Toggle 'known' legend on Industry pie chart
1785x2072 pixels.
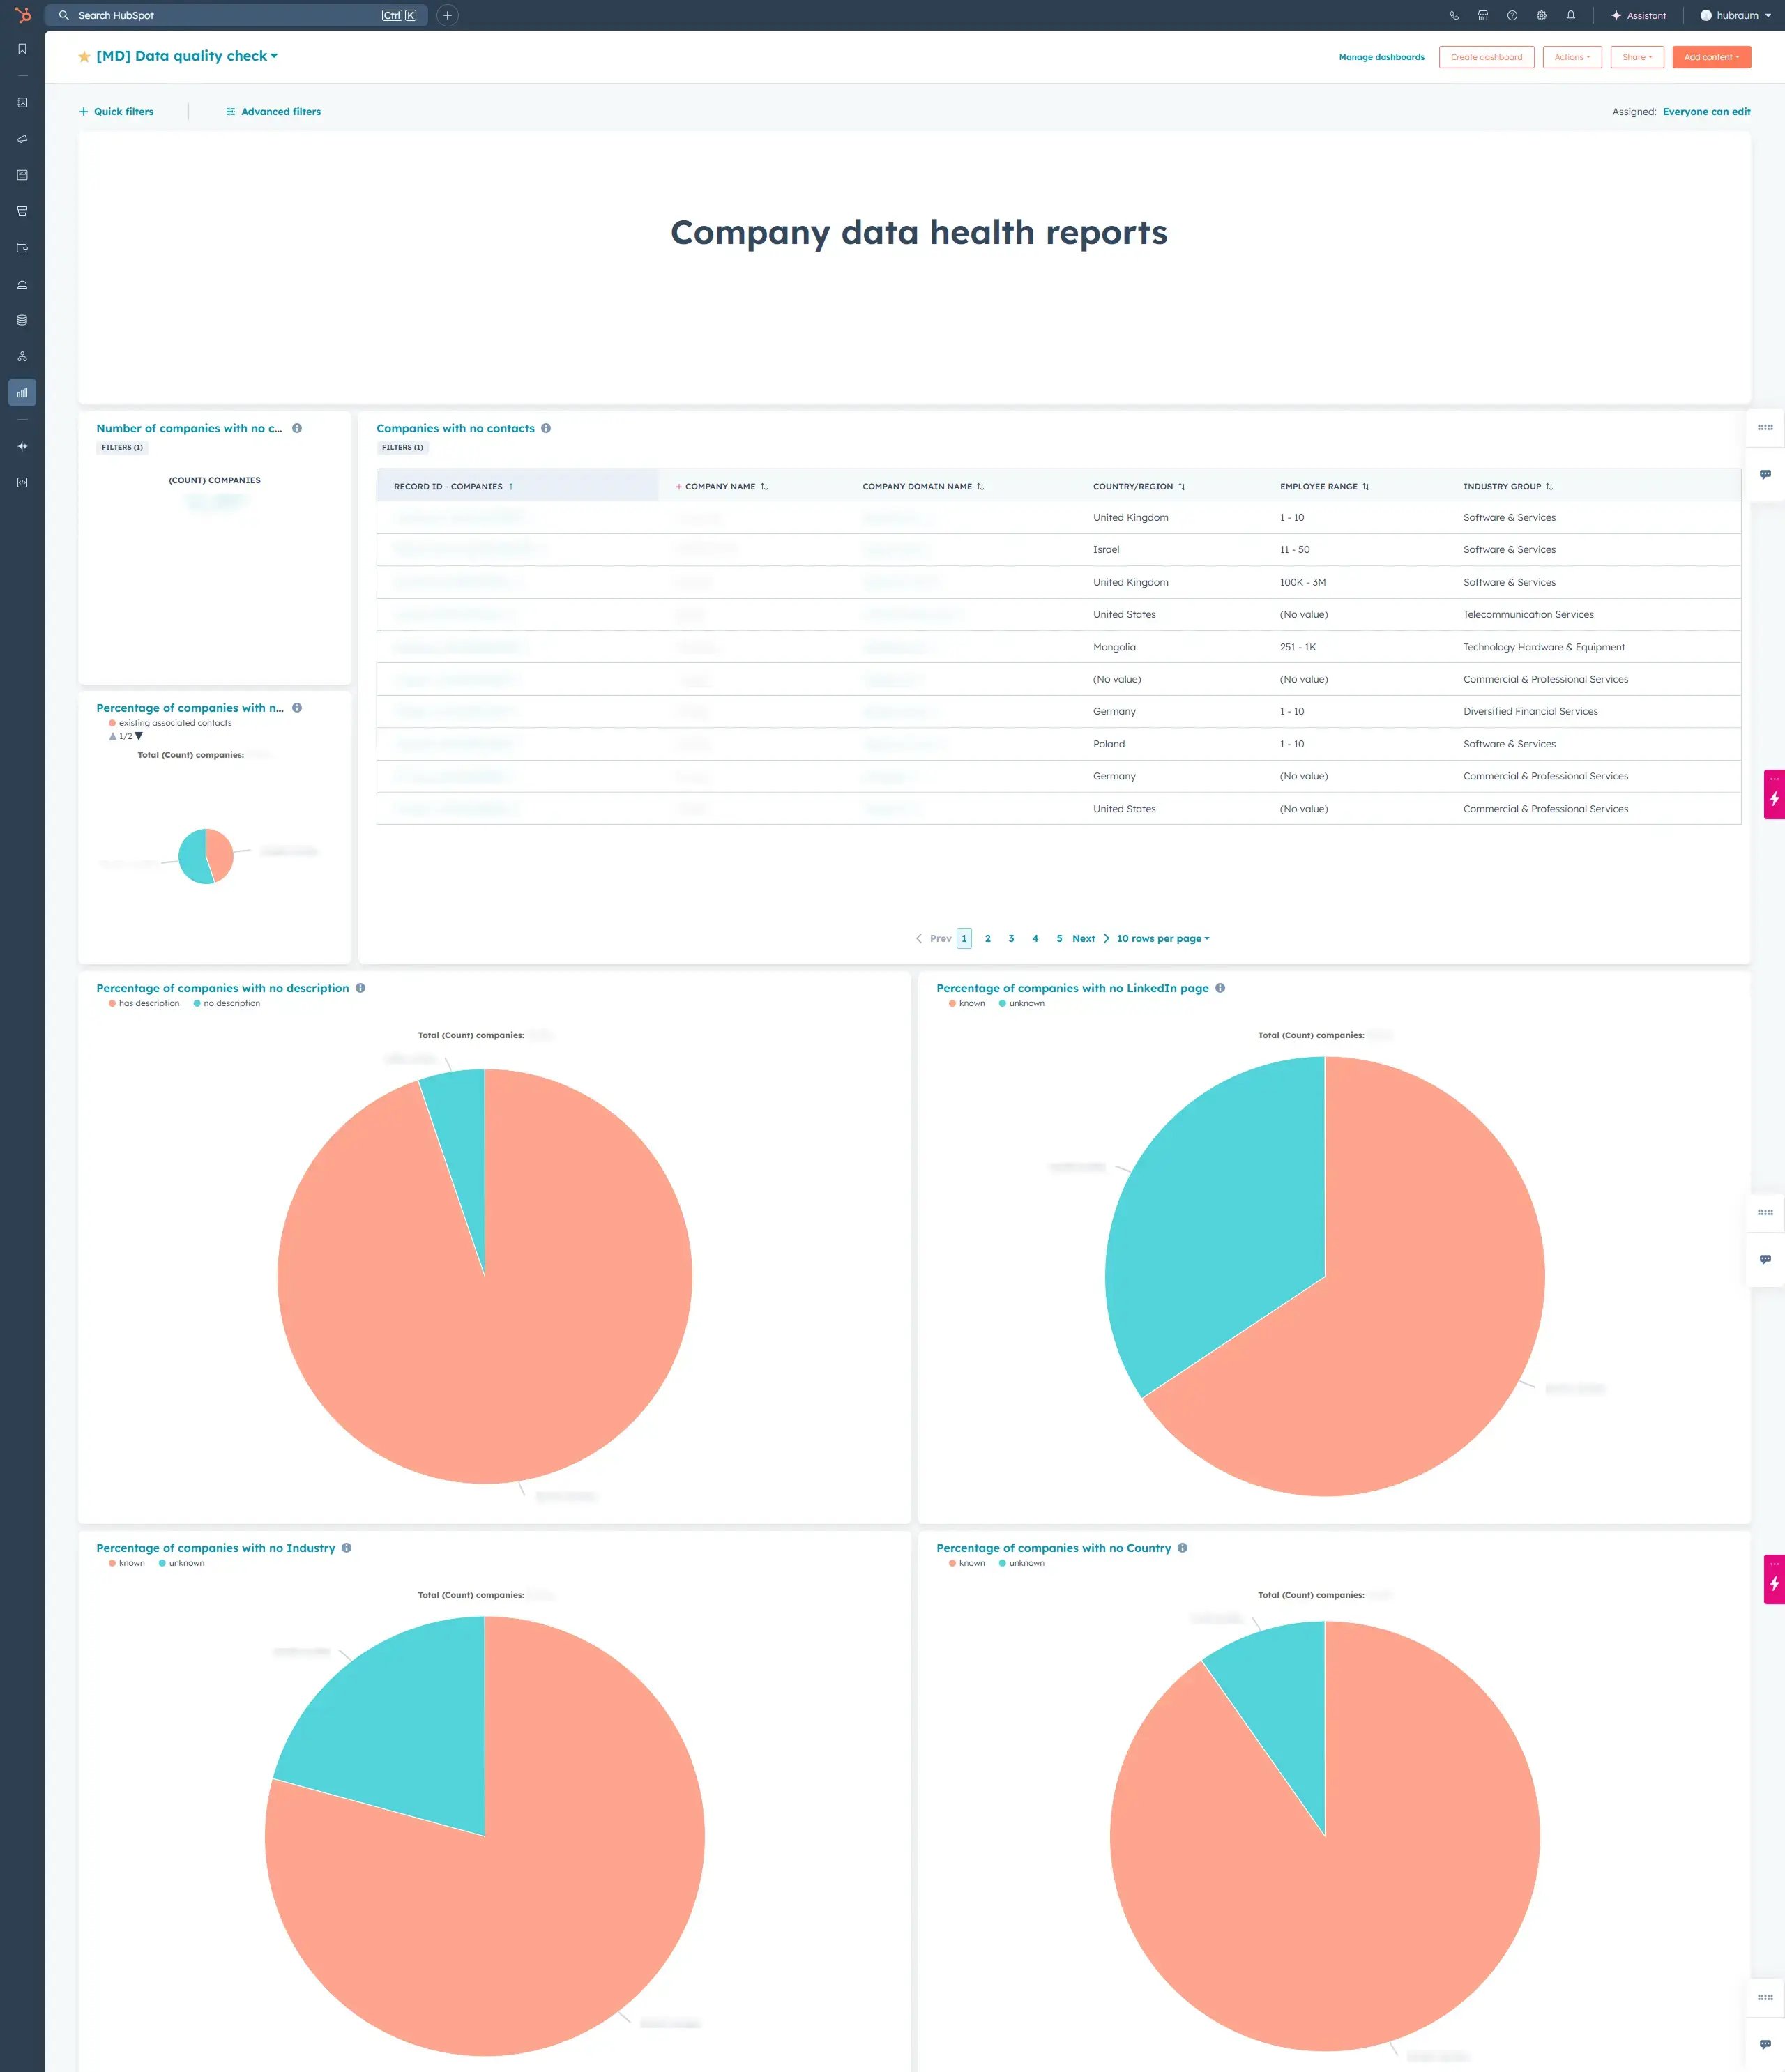[x=129, y=1563]
